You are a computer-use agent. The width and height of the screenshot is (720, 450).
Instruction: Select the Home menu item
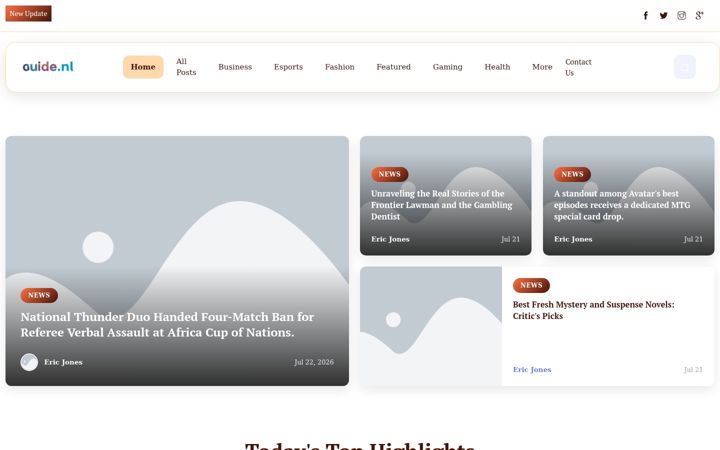pyautogui.click(x=143, y=67)
